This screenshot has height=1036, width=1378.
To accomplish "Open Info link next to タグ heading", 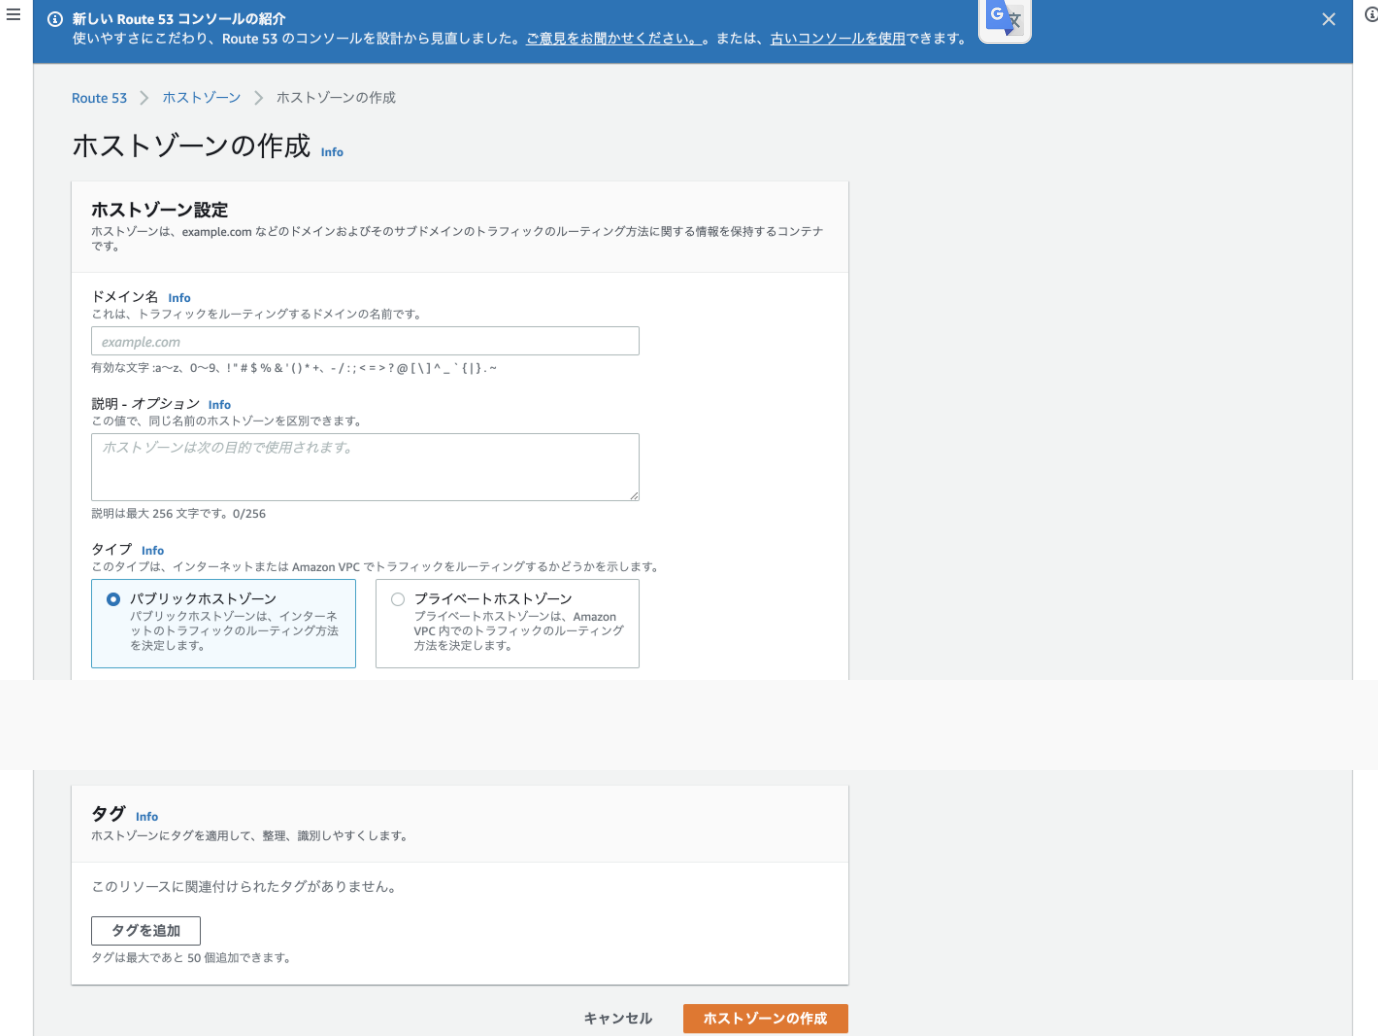I will click(147, 817).
